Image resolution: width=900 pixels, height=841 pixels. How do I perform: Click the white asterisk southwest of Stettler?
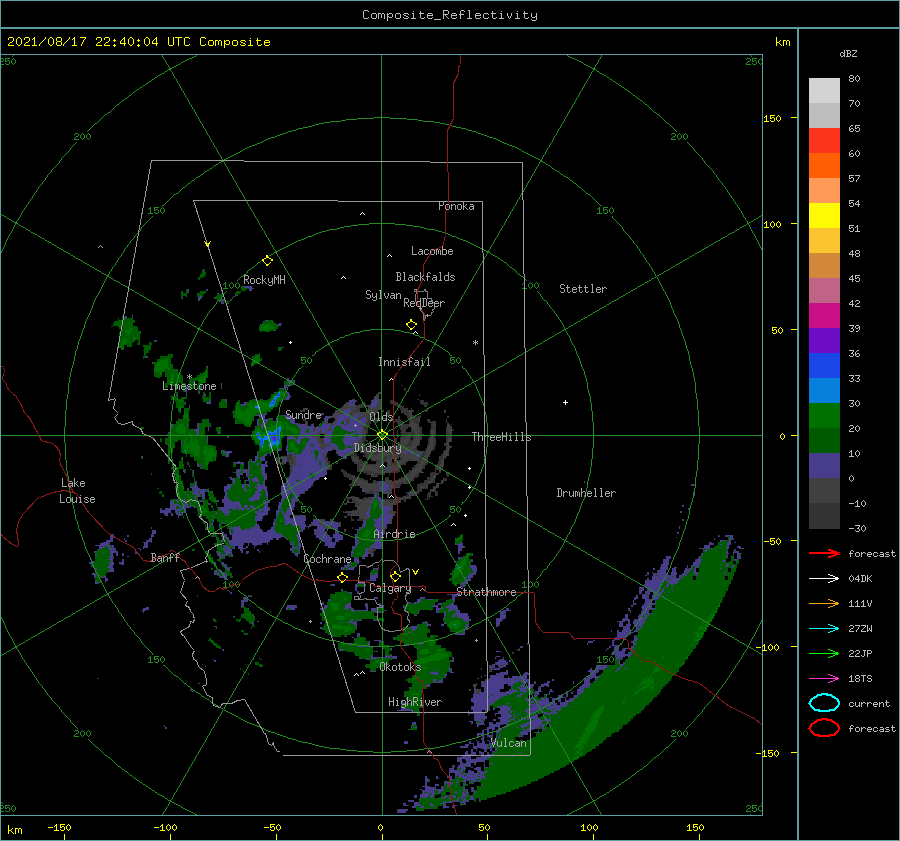click(x=475, y=343)
